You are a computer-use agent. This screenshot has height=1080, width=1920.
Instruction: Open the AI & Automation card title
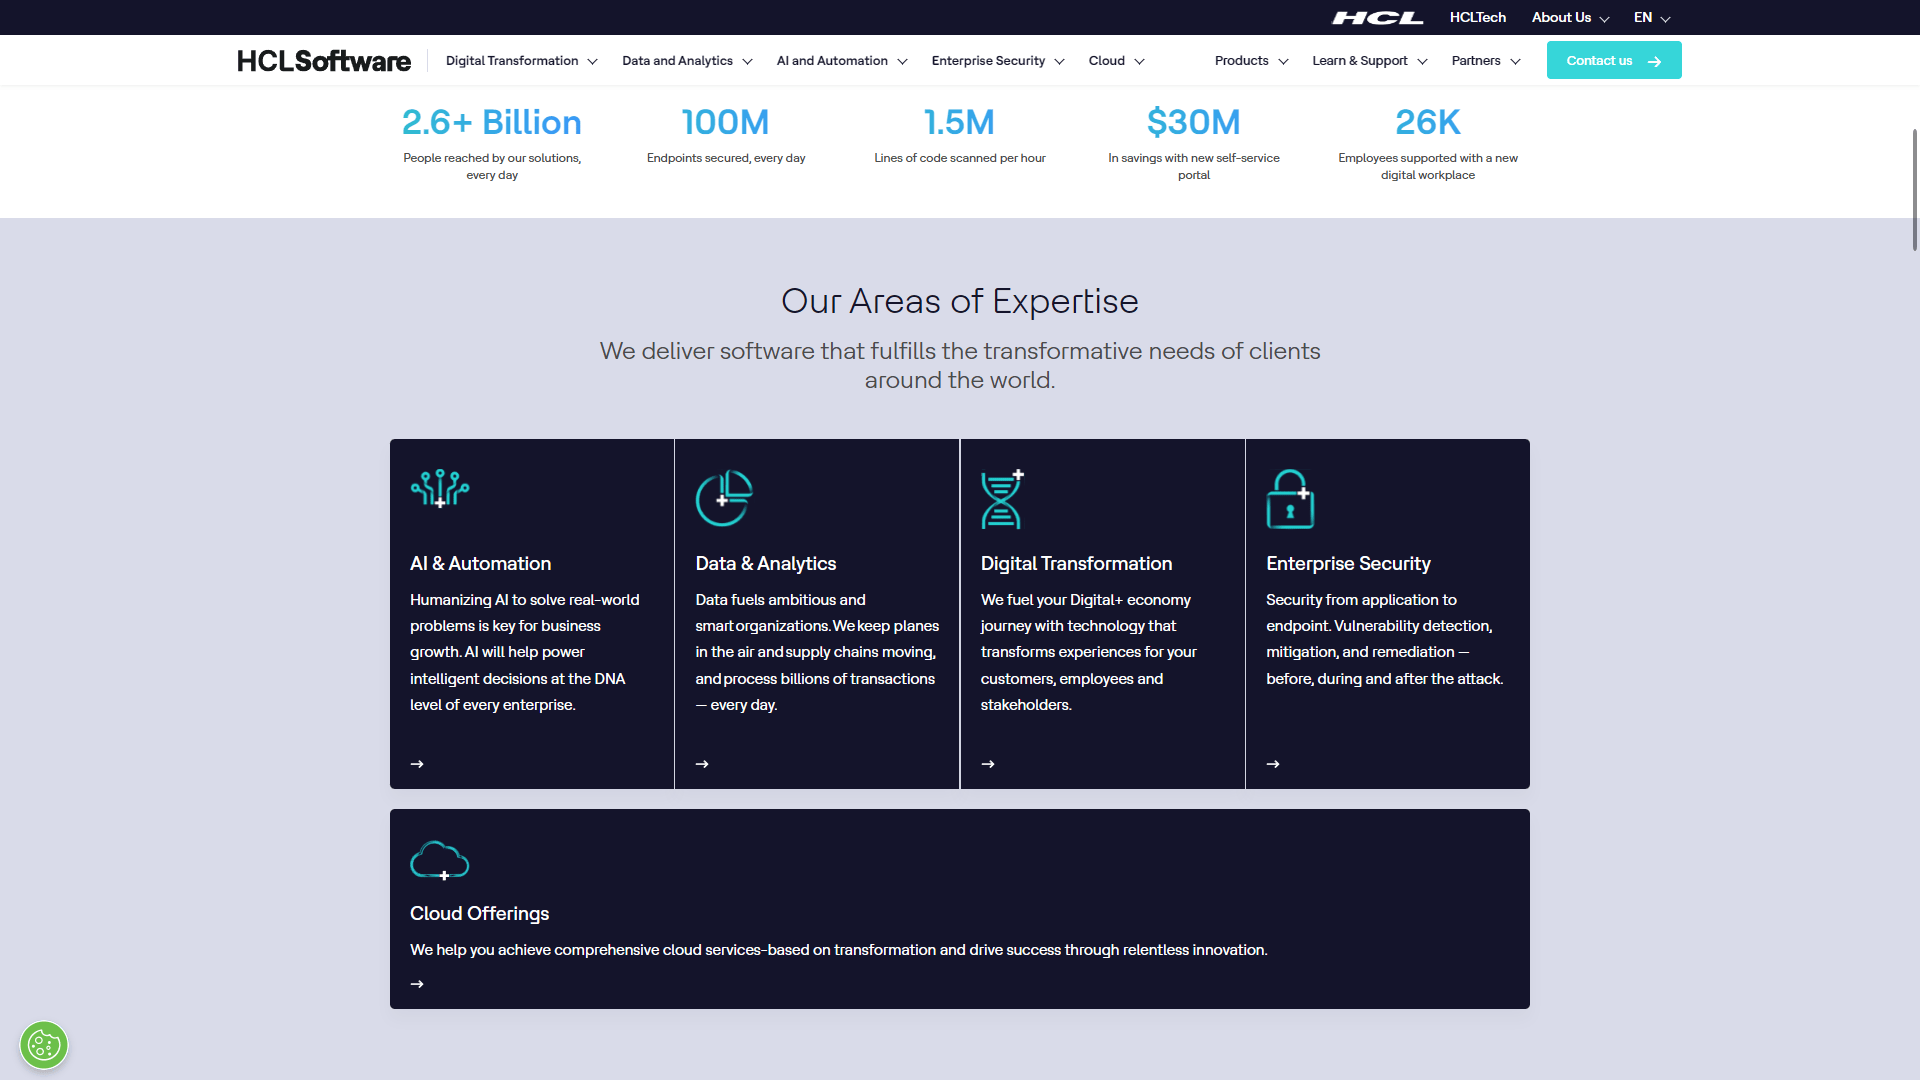[480, 564]
